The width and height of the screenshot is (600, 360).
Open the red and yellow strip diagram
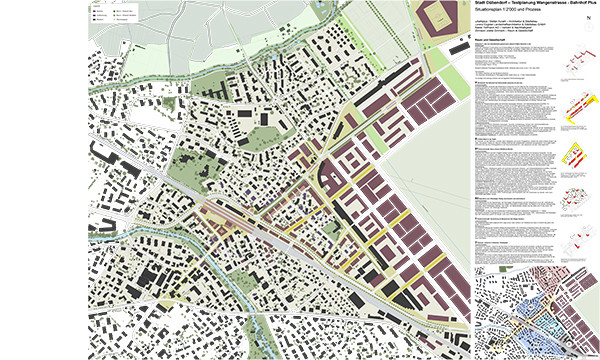click(579, 108)
